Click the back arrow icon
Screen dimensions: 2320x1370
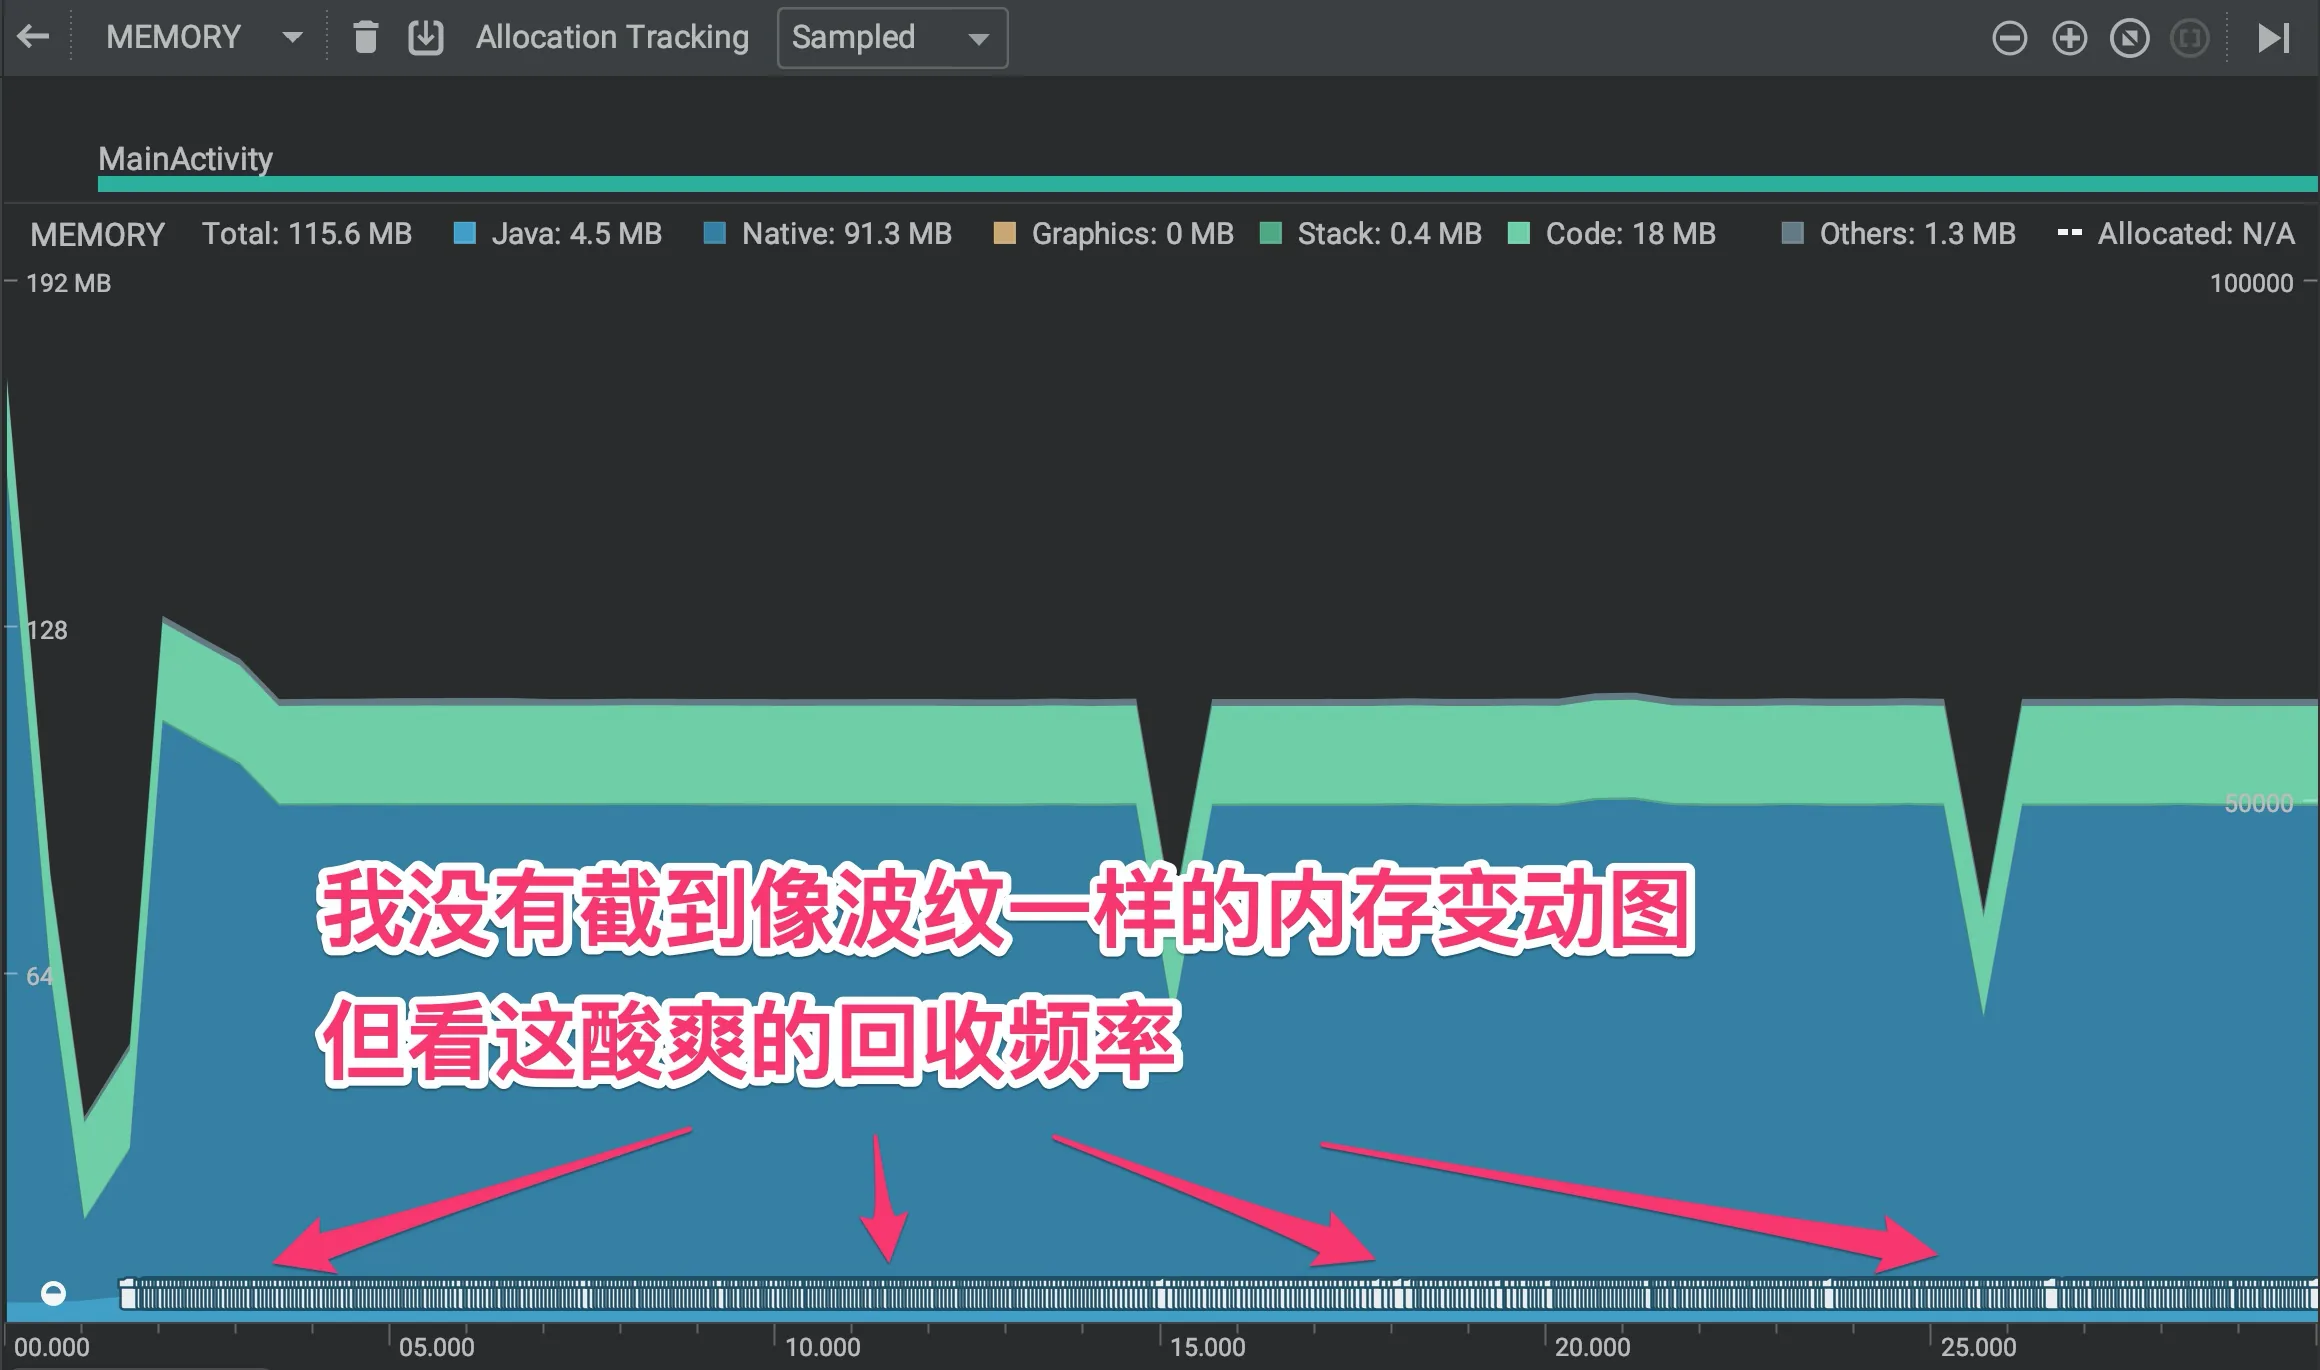coord(33,38)
